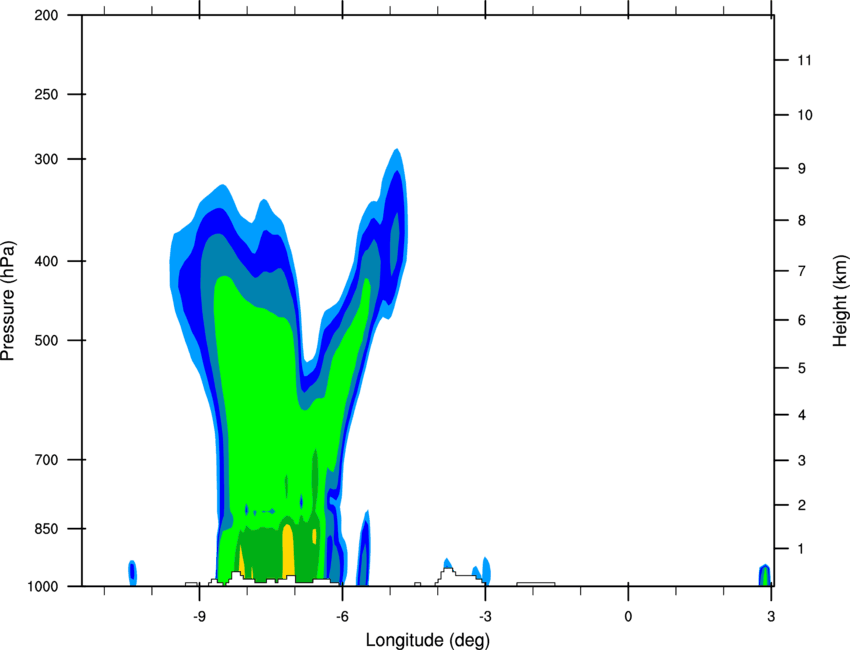
Task: Click the height label 6 km
Action: pos(802,320)
